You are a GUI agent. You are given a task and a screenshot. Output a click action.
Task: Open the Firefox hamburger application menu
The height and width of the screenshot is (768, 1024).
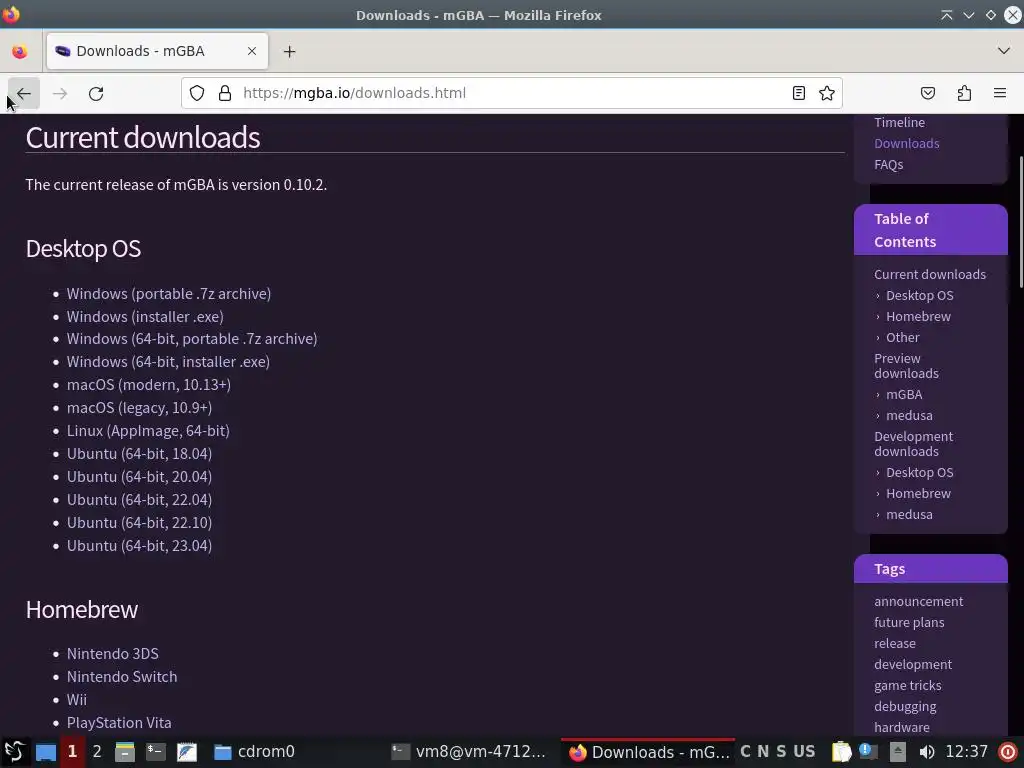click(1000, 93)
